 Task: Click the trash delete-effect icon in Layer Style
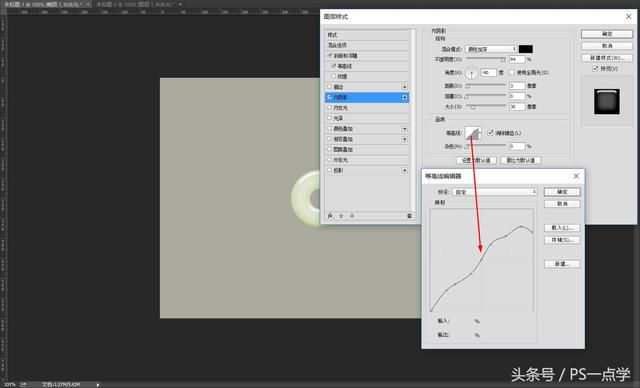pyautogui.click(x=409, y=216)
